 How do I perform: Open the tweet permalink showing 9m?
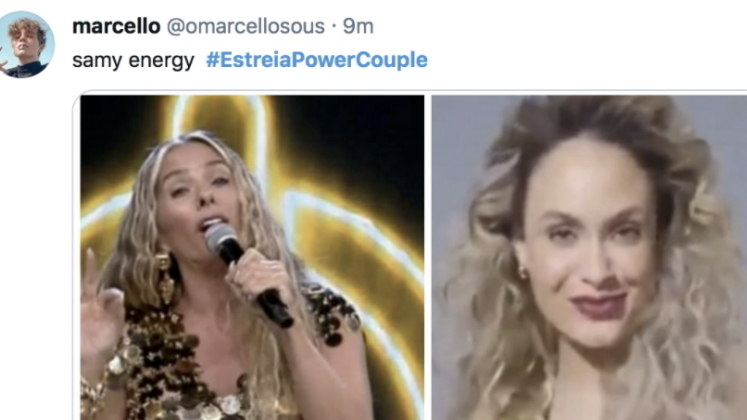(358, 27)
